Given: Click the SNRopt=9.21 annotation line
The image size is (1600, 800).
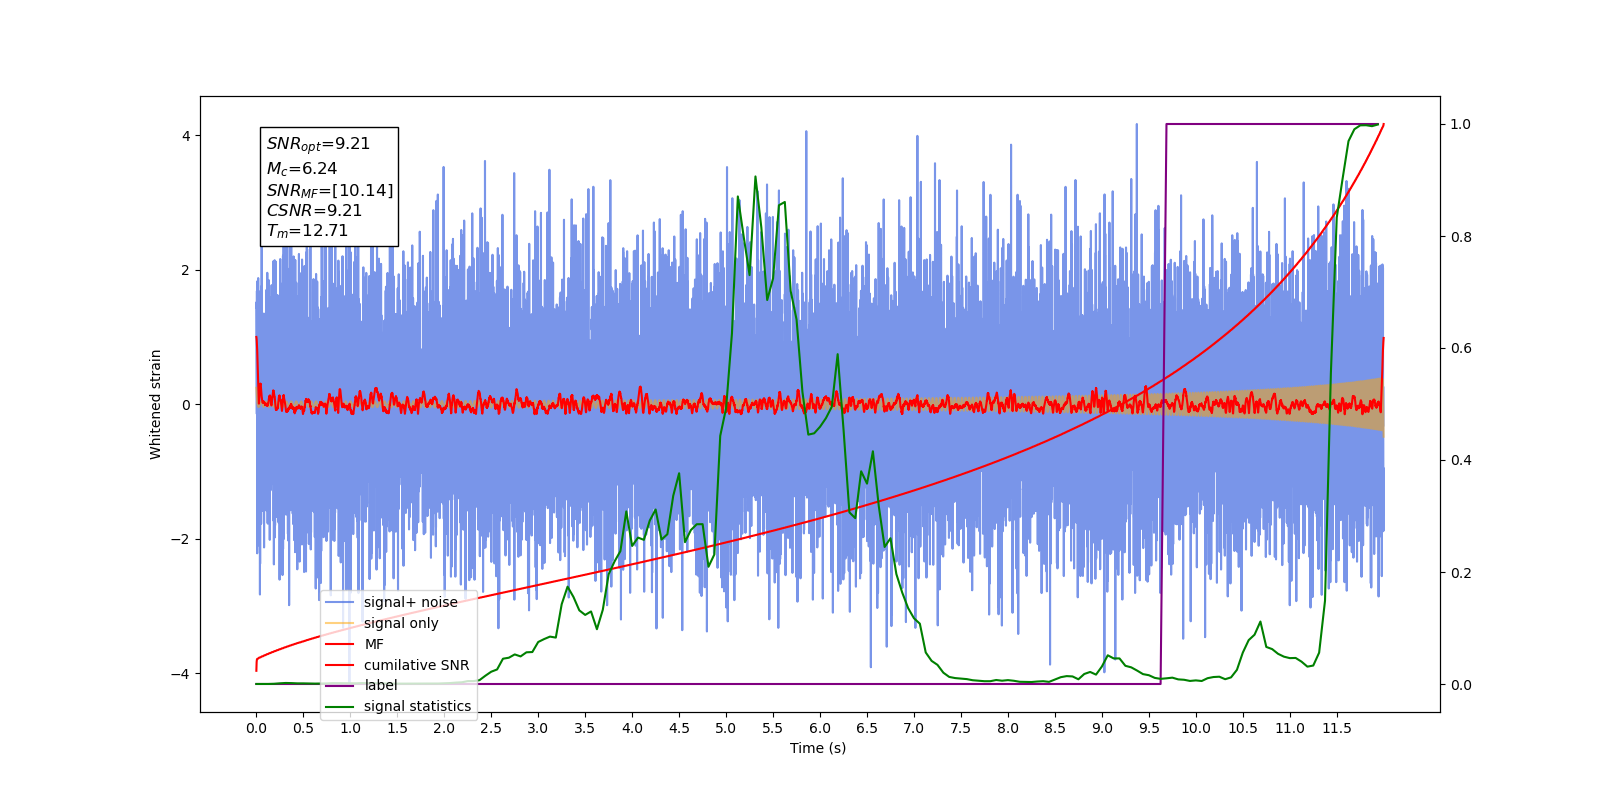Looking at the screenshot, I should point(318,144).
